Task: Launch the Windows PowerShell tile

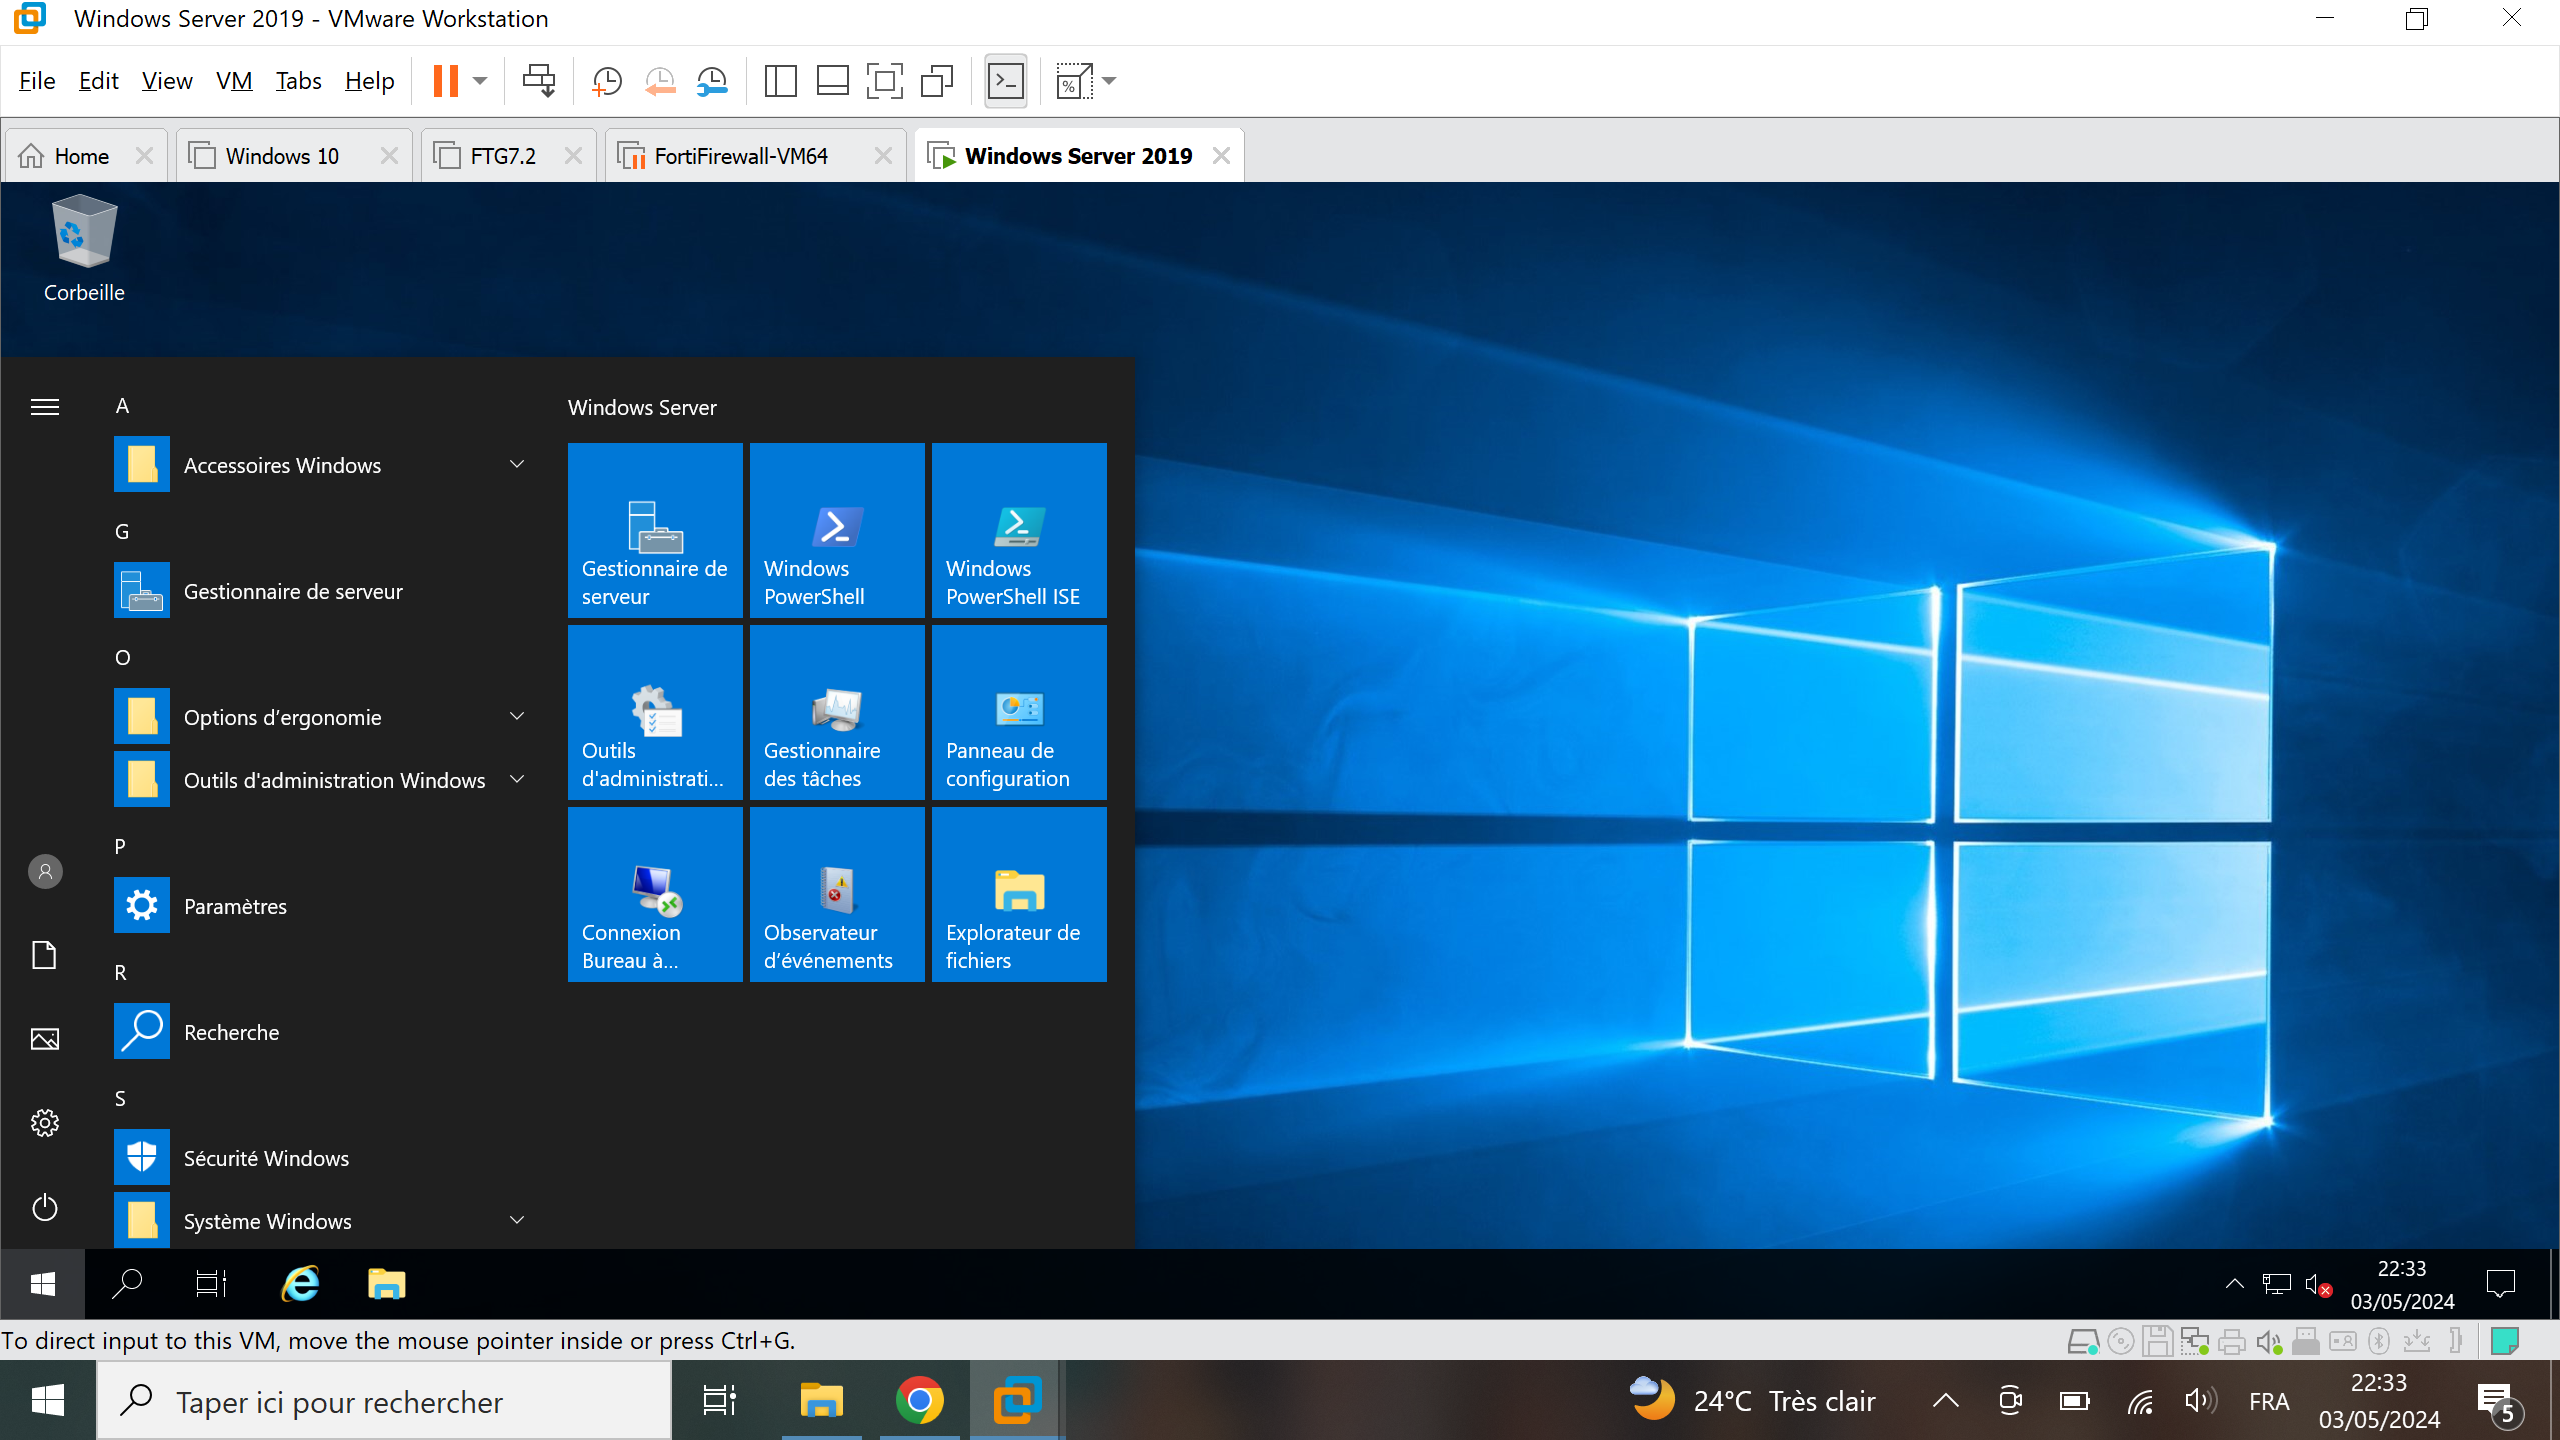Action: click(x=837, y=530)
